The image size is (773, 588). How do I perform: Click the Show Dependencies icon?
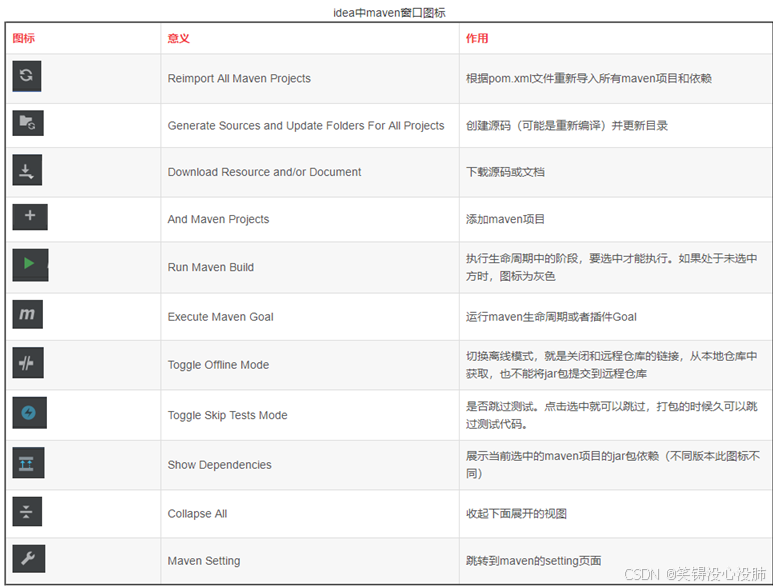pos(28,462)
